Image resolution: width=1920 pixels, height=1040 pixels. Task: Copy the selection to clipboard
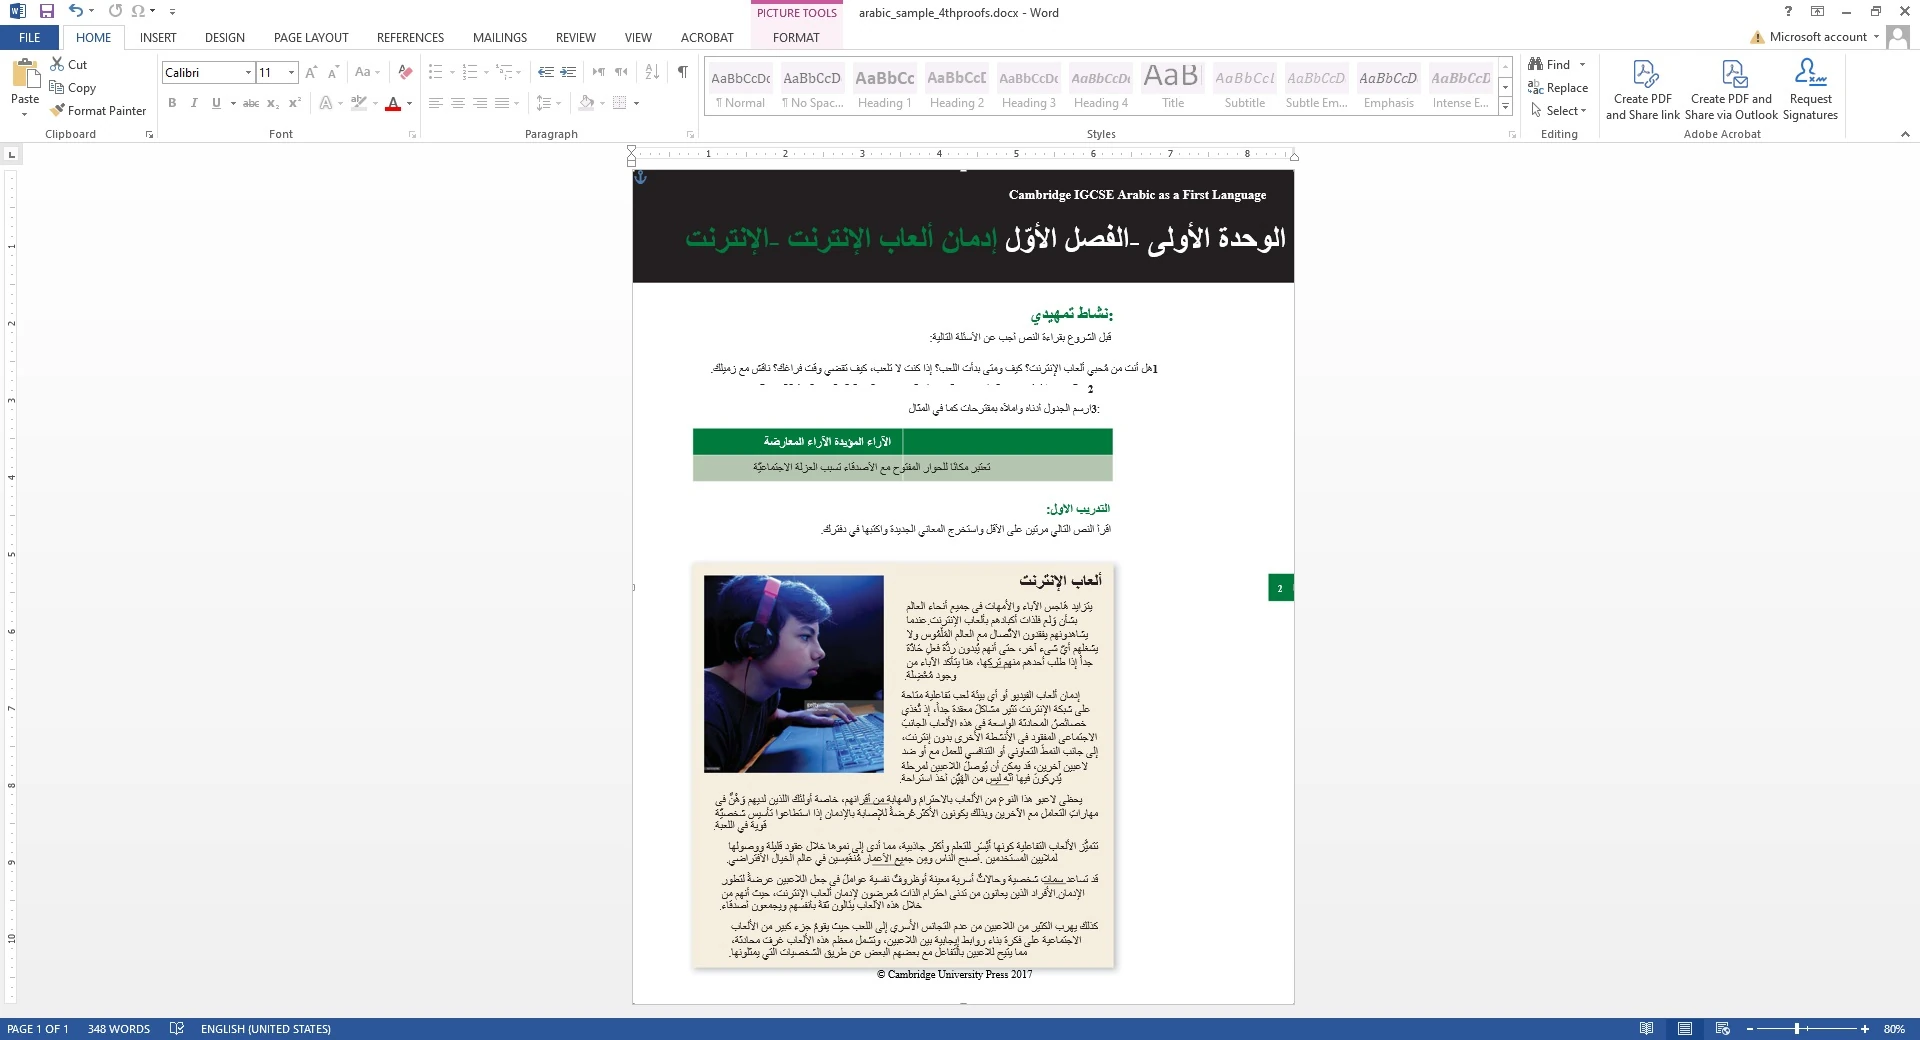click(x=73, y=88)
